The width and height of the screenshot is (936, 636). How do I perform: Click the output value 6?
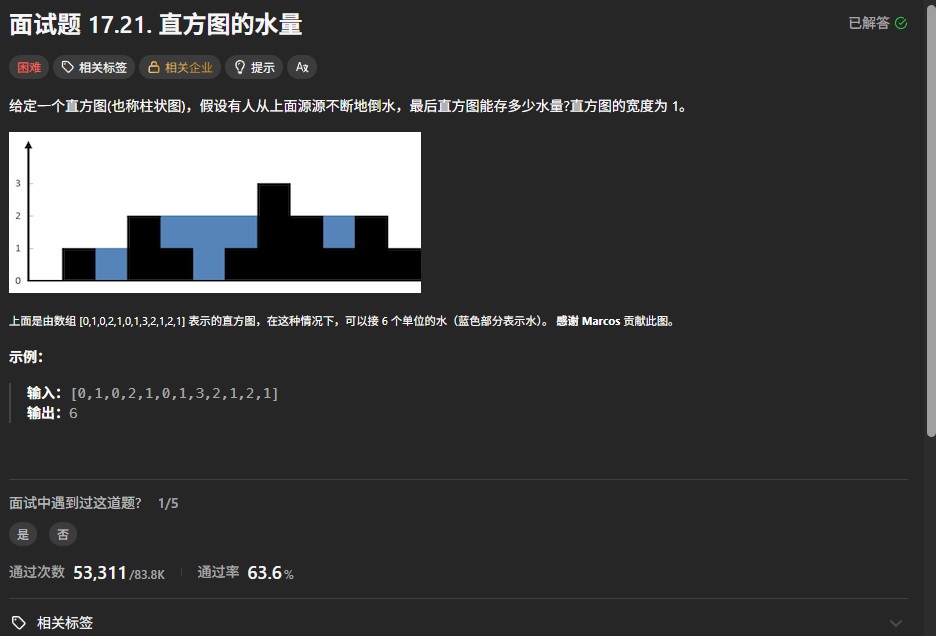point(73,413)
